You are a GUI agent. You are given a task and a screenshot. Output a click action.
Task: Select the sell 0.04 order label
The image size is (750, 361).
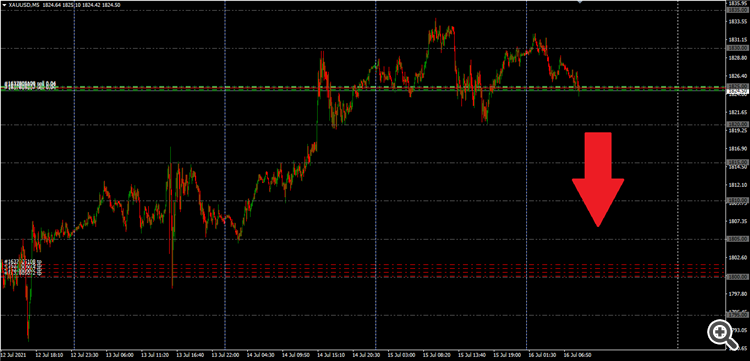[31, 85]
